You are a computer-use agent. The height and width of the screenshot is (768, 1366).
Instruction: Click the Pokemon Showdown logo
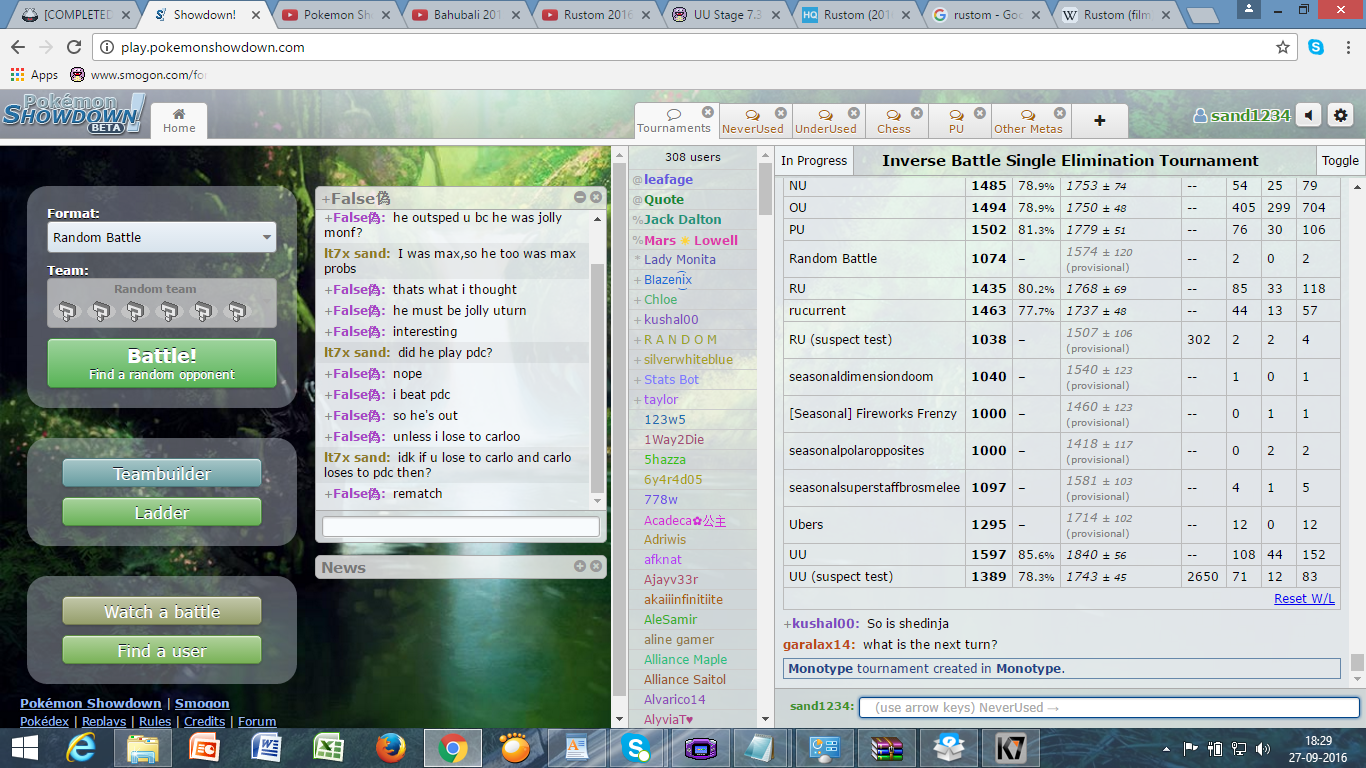(x=74, y=114)
